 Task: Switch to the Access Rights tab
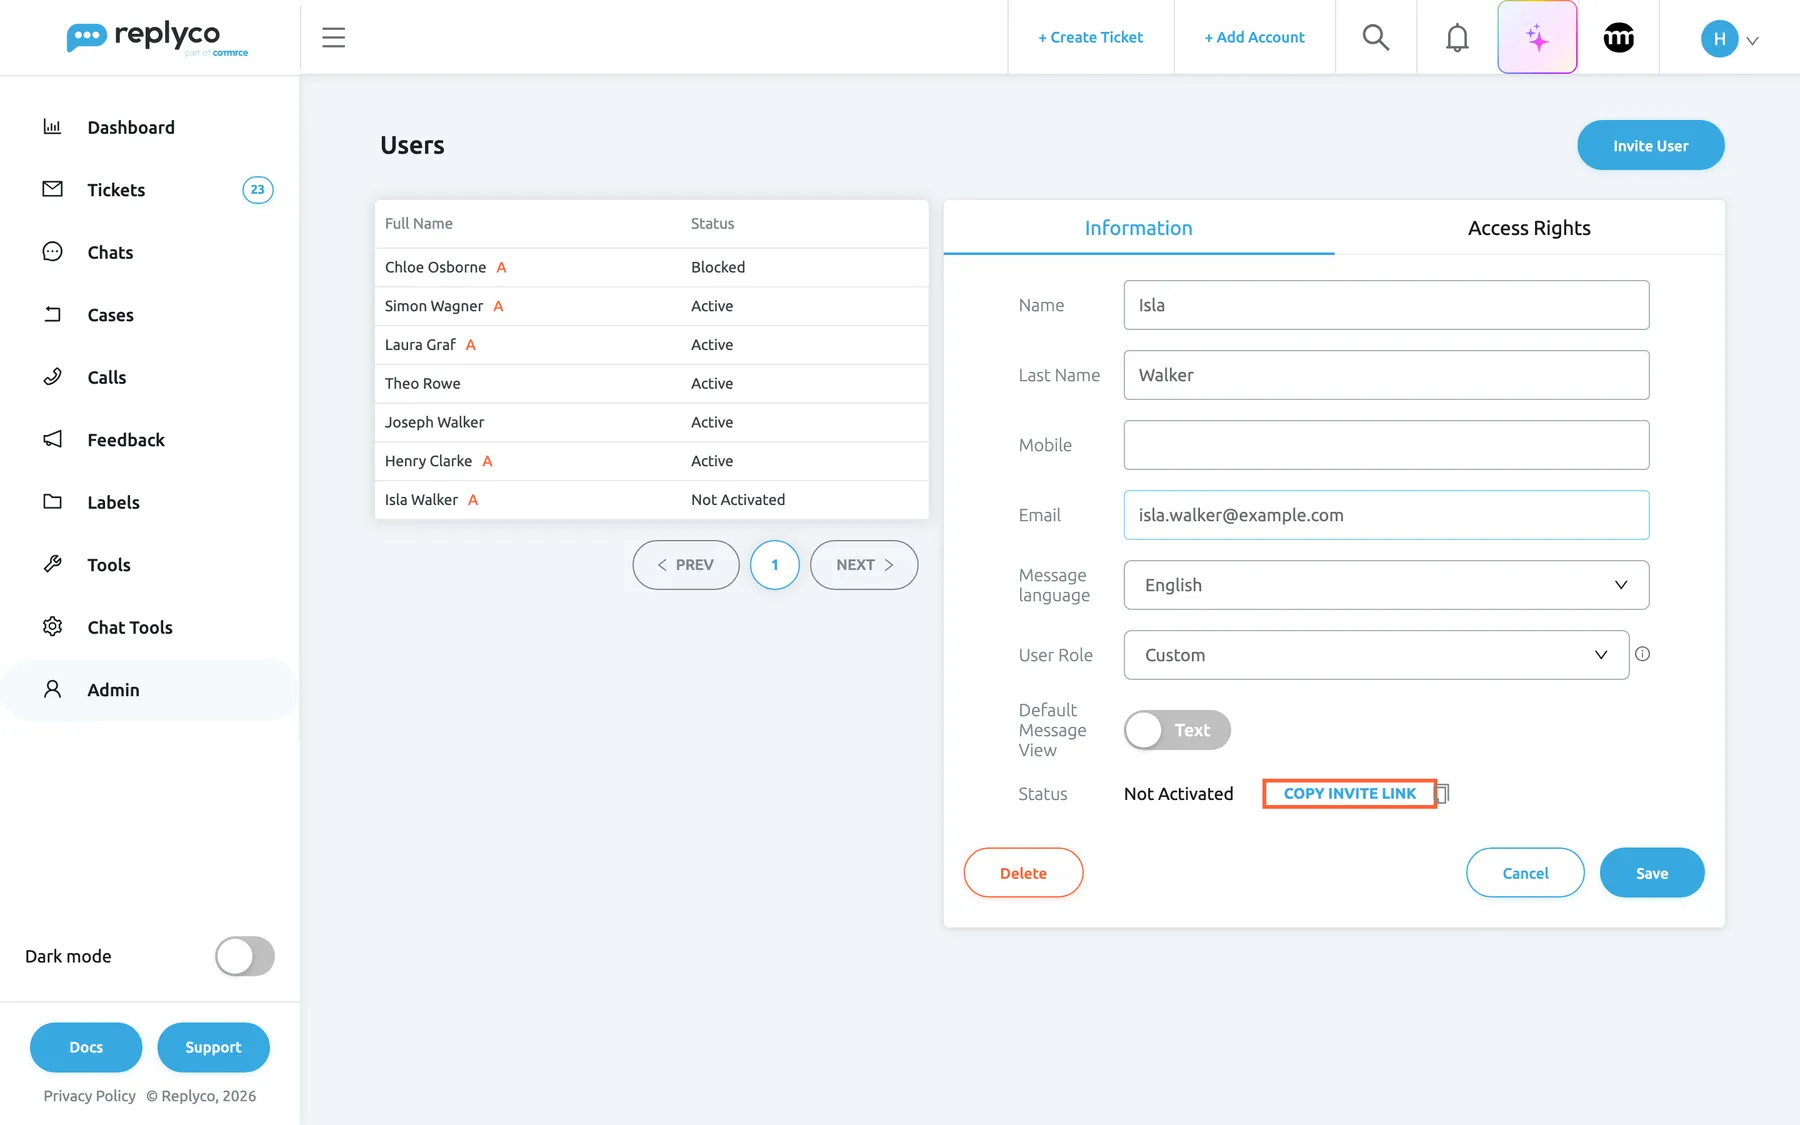point(1529,228)
